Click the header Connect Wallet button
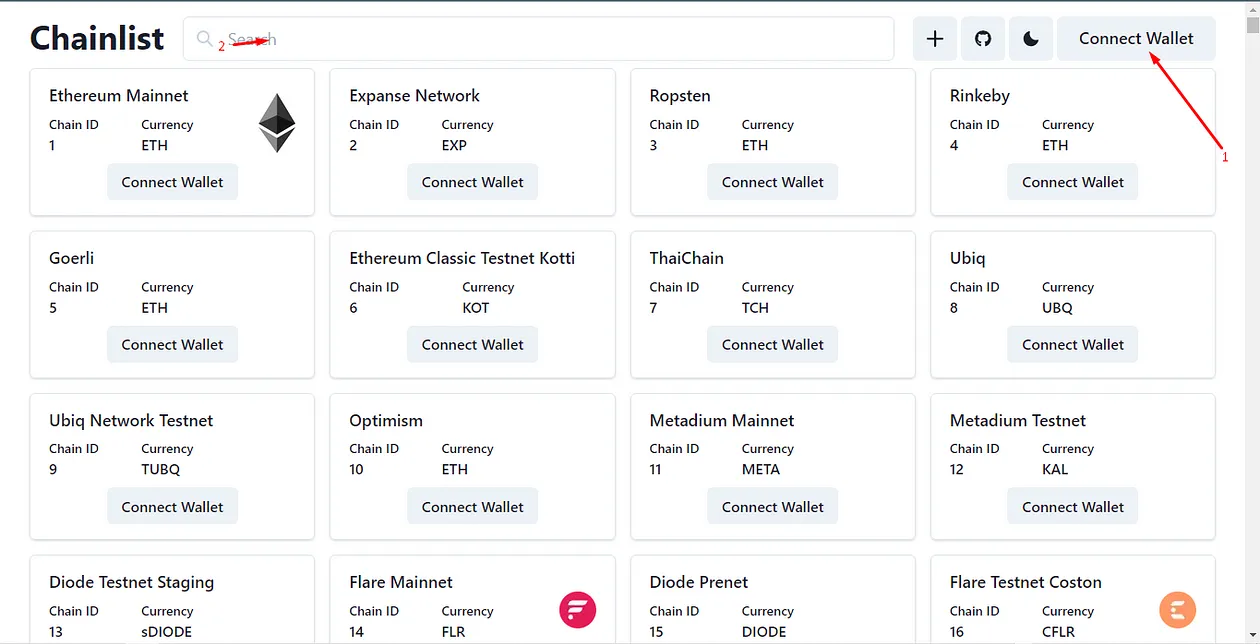Screen dimensions: 1260x644 pyautogui.click(x=1136, y=39)
